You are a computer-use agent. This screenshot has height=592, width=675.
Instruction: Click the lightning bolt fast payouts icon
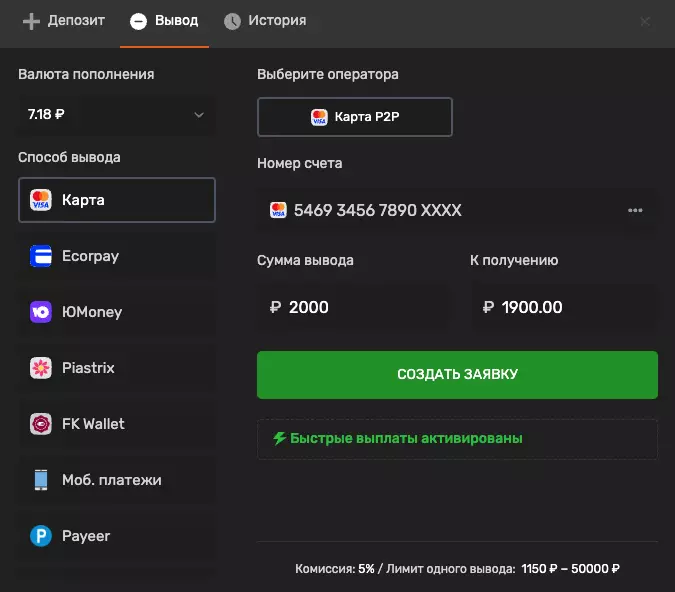[x=279, y=438]
